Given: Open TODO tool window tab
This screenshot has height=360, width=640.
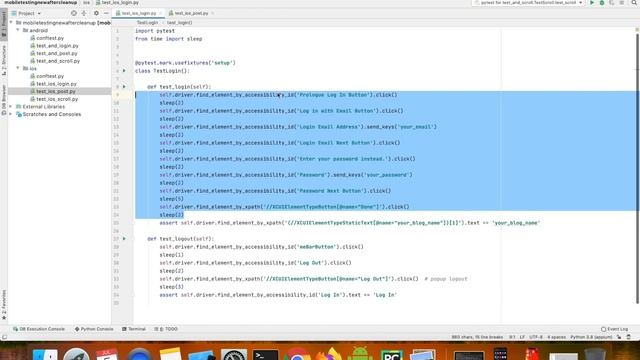Looking at the screenshot, I should (x=166, y=329).
